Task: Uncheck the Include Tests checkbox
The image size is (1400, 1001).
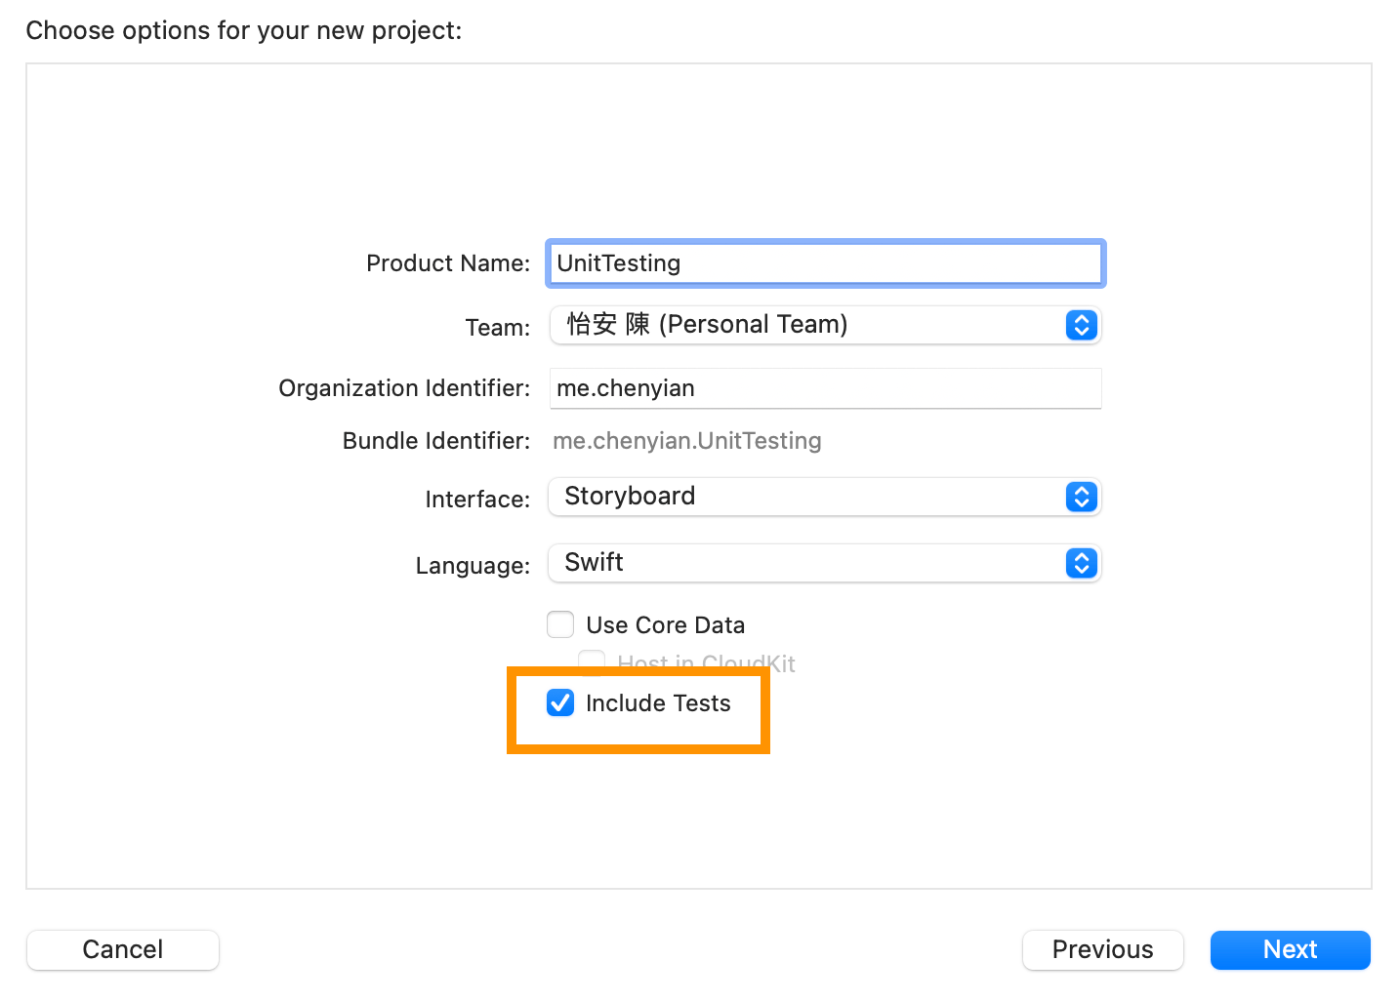Action: click(561, 703)
